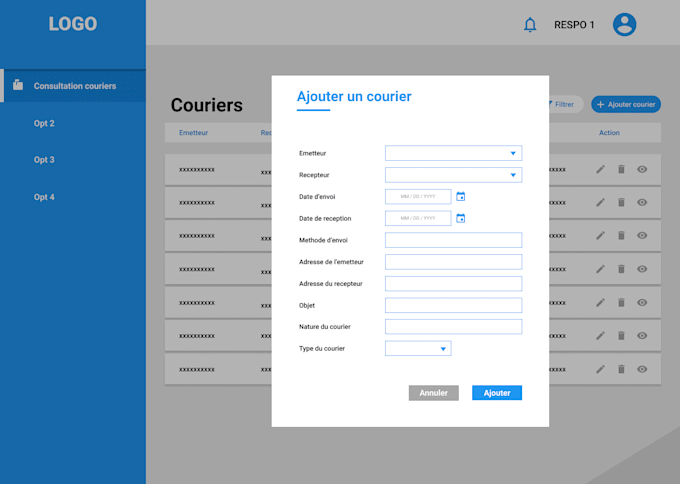Click the Action column header
This screenshot has height=484, width=680.
click(609, 133)
